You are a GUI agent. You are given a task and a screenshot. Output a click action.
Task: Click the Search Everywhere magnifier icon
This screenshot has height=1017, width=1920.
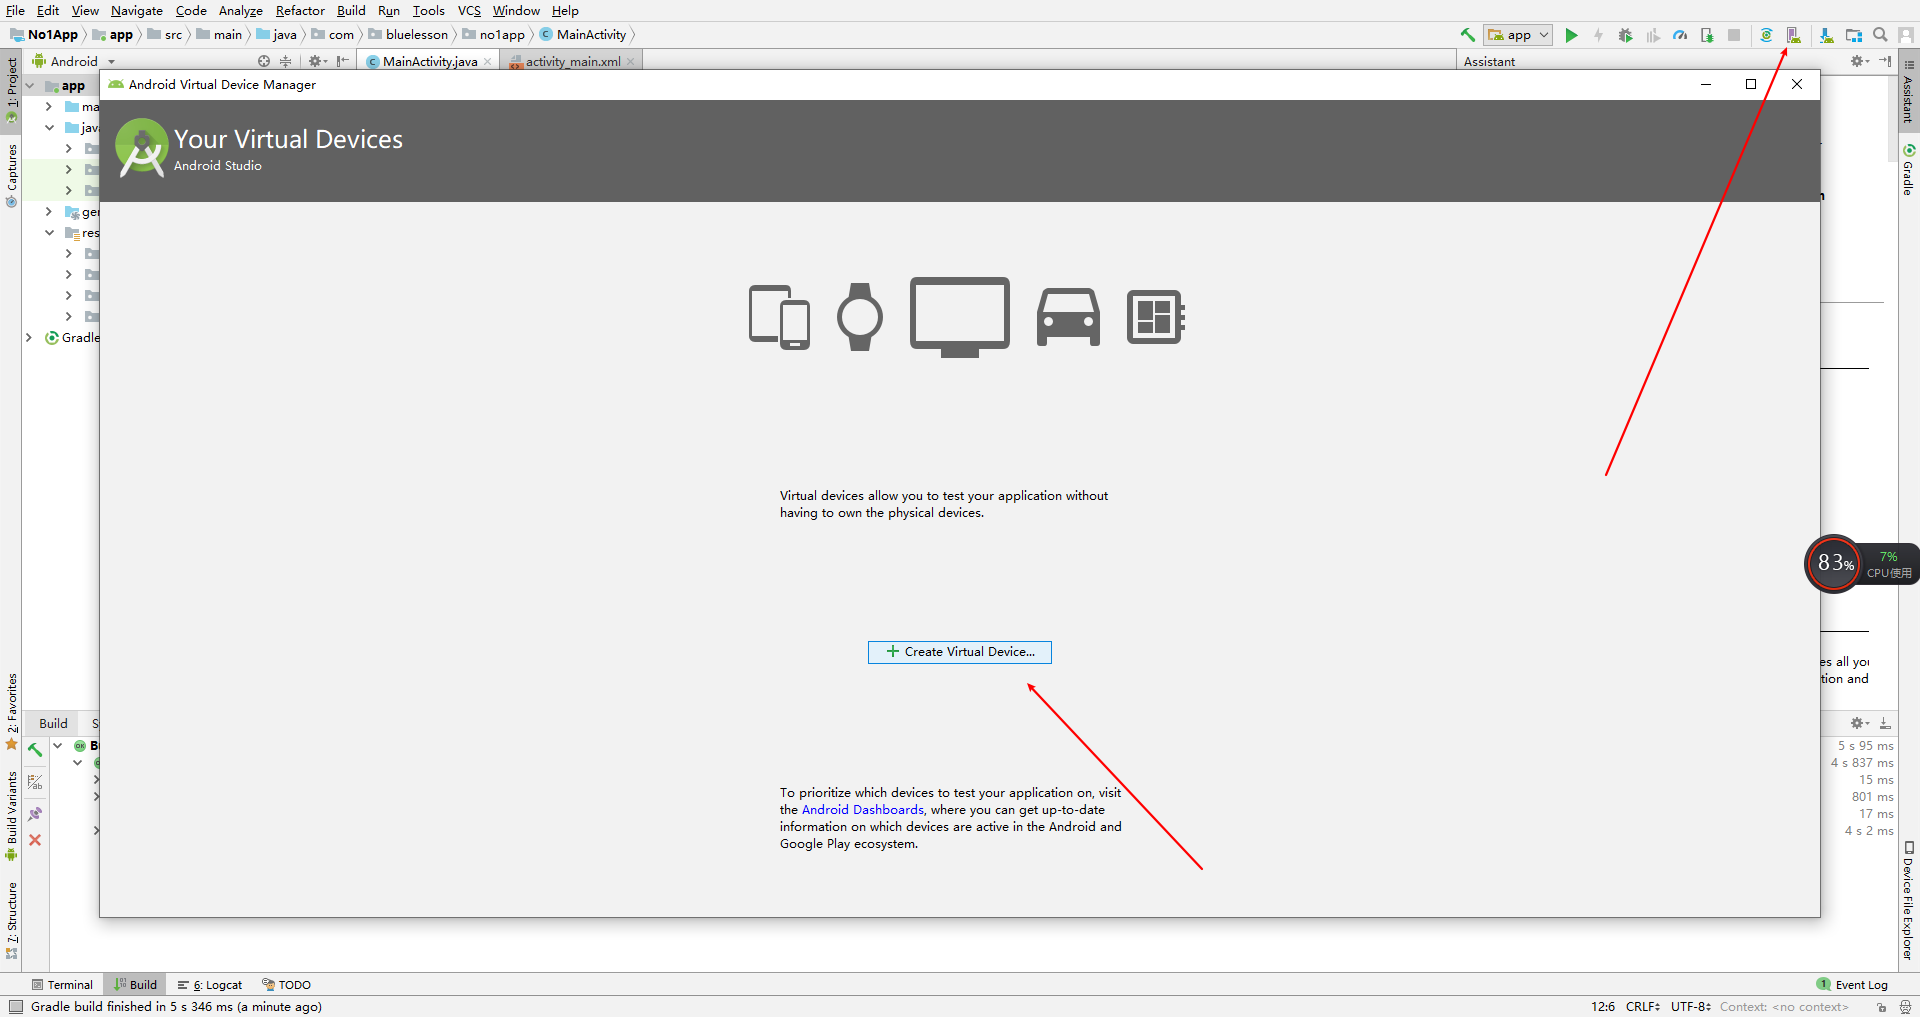[1880, 35]
